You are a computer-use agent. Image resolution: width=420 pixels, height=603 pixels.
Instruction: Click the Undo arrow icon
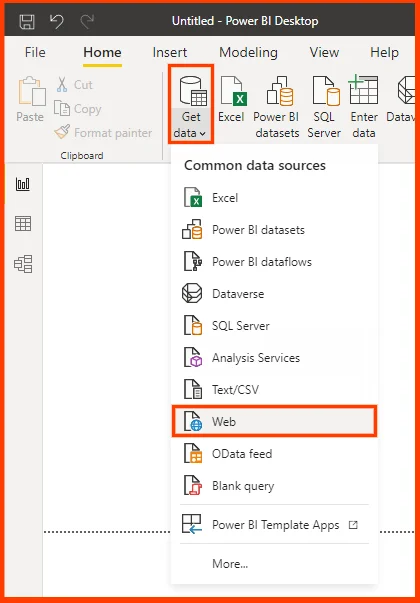click(x=57, y=22)
